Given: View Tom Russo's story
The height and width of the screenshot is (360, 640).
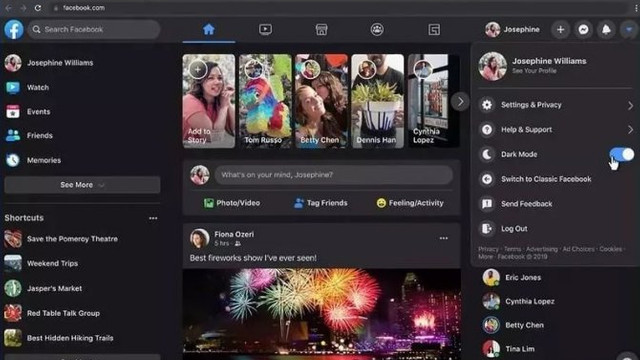Looking at the screenshot, I should [265, 101].
